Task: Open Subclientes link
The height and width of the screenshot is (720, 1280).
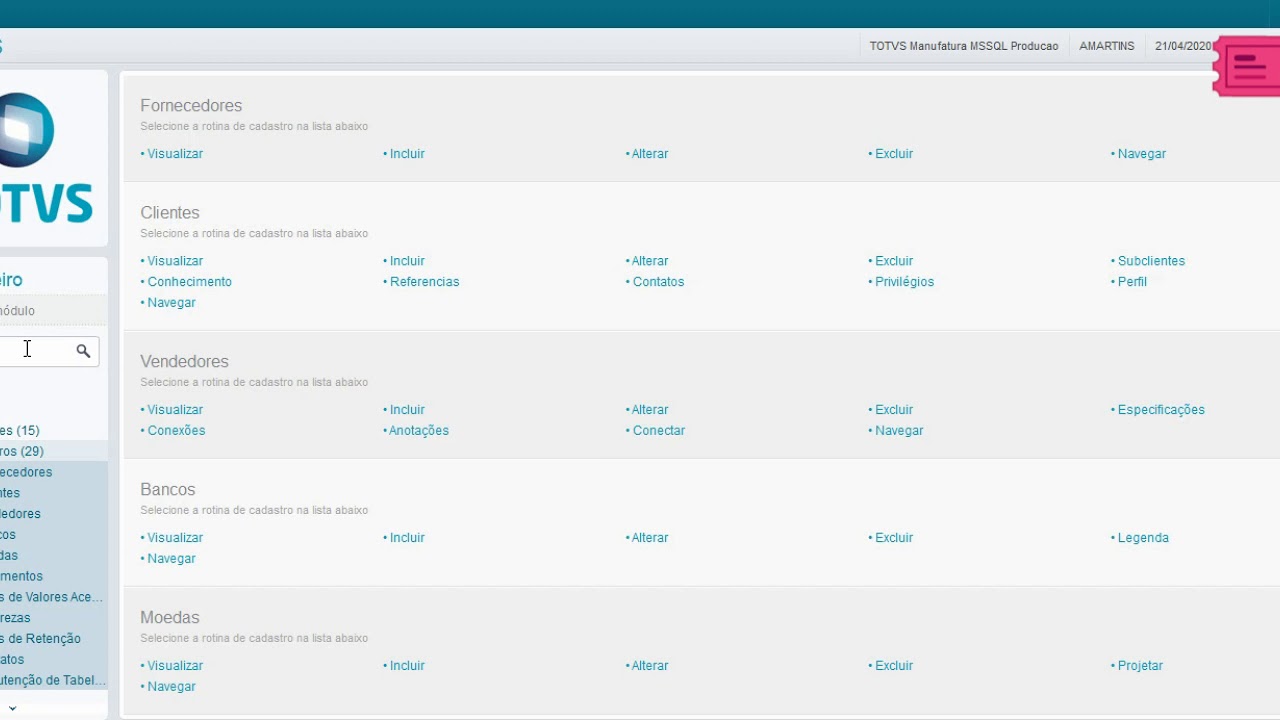Action: (1151, 261)
